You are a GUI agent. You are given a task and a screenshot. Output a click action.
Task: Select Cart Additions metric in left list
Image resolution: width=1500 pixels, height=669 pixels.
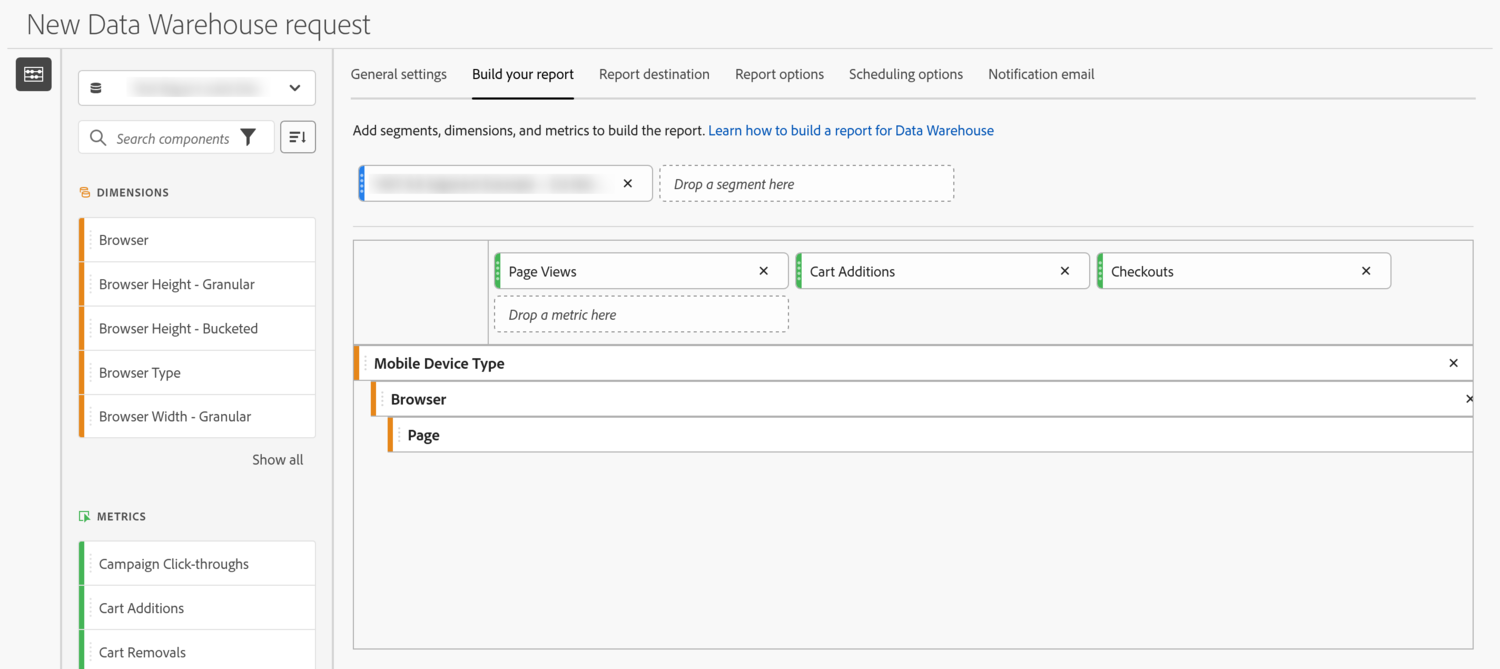[197, 608]
